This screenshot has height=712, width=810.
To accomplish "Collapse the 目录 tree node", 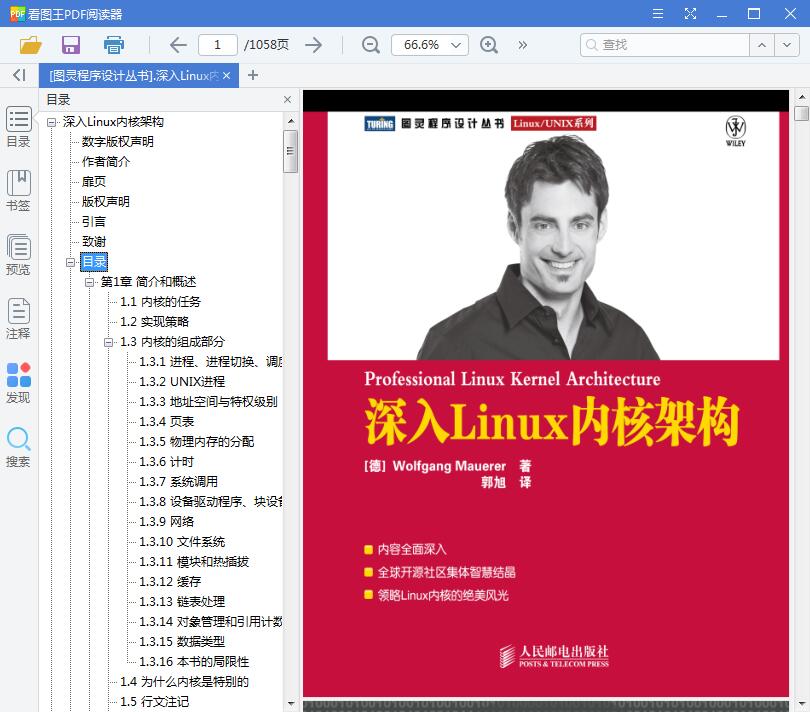I will pyautogui.click(x=70, y=262).
